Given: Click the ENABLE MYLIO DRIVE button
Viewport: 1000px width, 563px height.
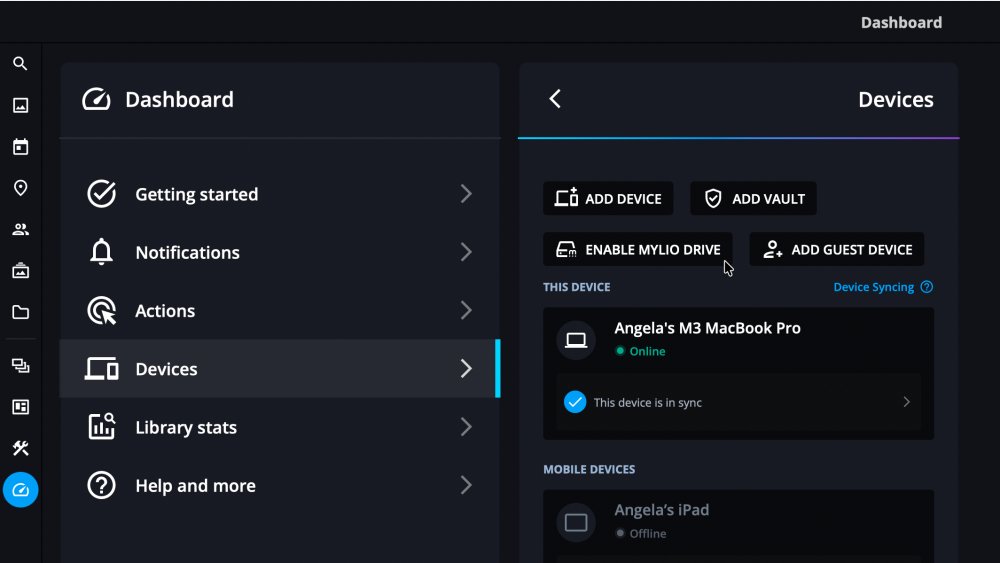Looking at the screenshot, I should click(x=638, y=250).
